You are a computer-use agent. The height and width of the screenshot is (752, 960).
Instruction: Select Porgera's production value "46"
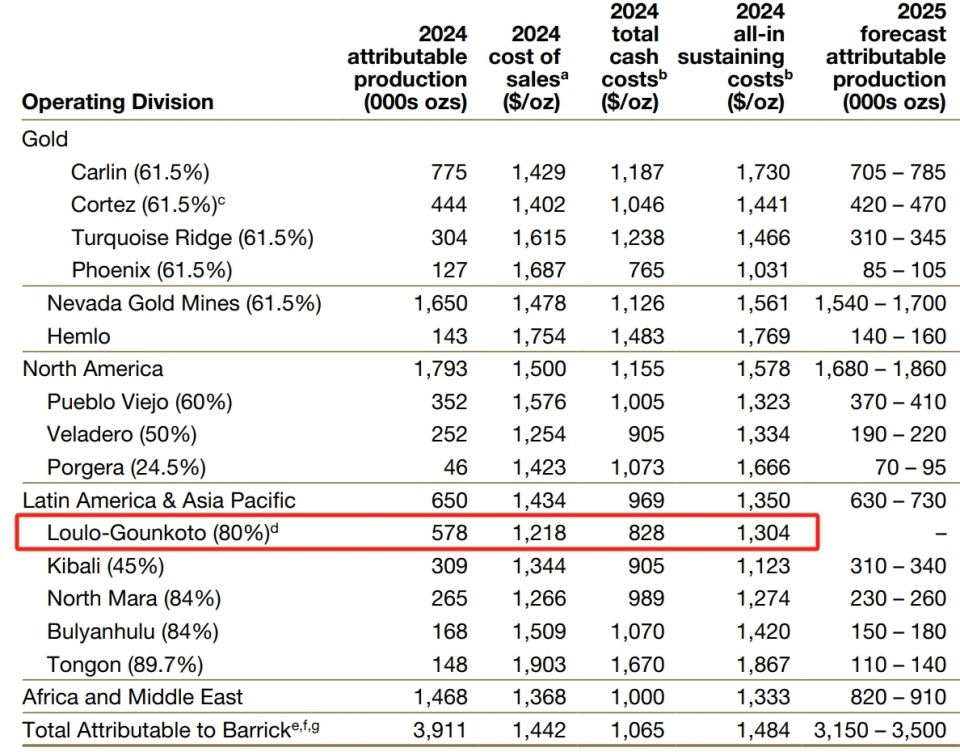[x=456, y=467]
